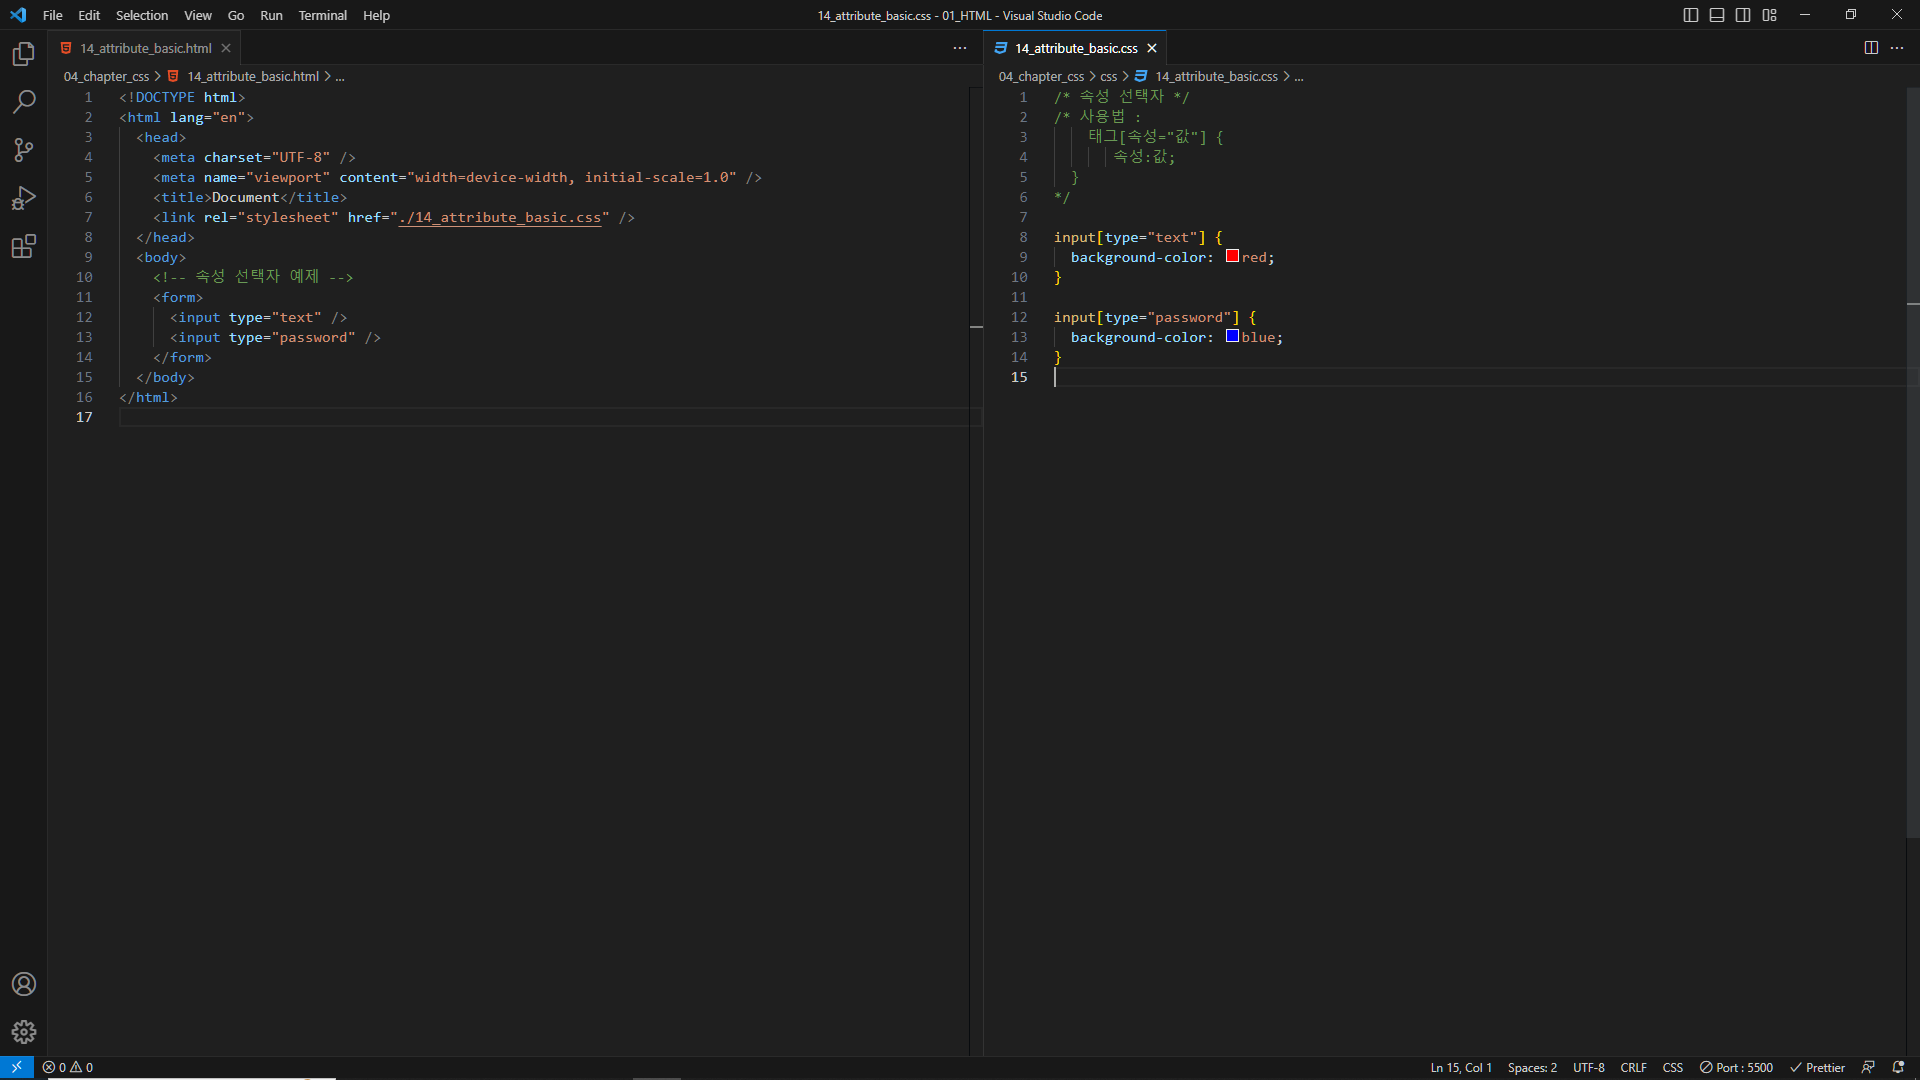Switch to the 14_attribute_basic.html tab
Viewport: 1920px width, 1080px height.
click(x=146, y=48)
